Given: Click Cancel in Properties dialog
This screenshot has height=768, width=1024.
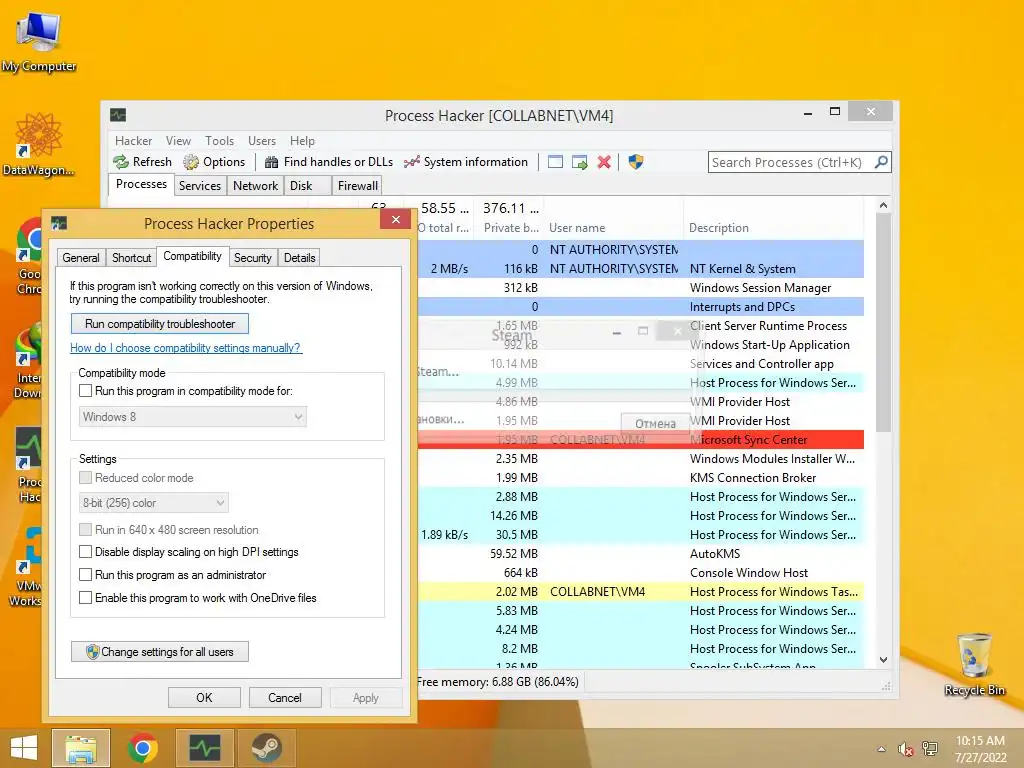Looking at the screenshot, I should point(285,697).
